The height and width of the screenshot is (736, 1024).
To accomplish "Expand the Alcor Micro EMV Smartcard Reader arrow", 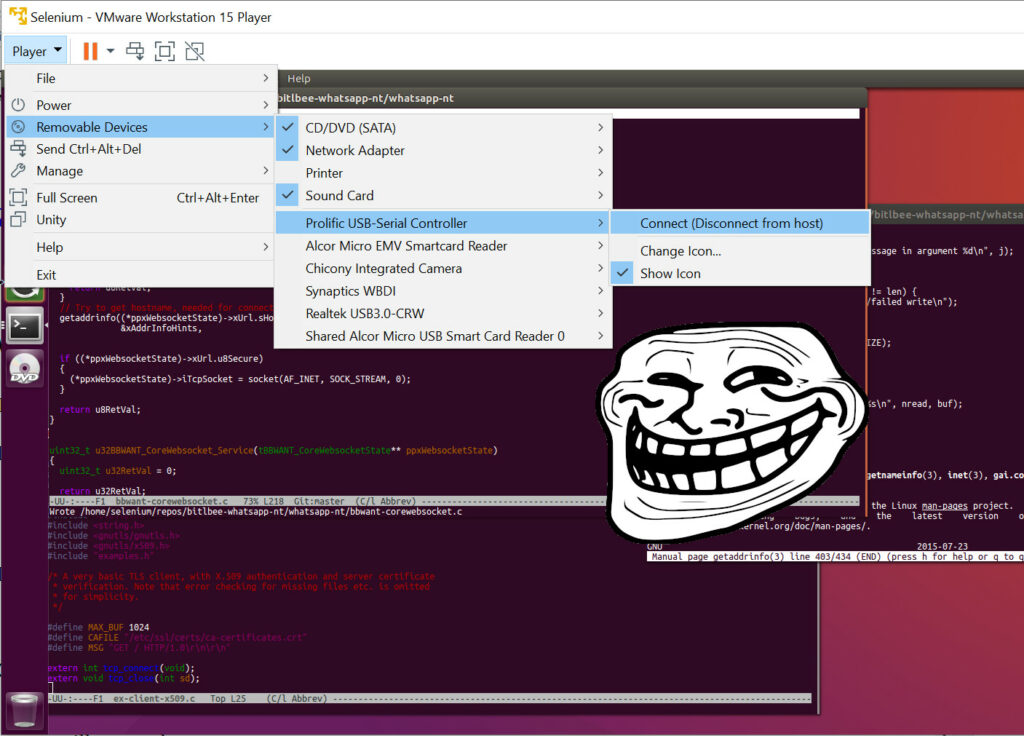I will pyautogui.click(x=601, y=246).
